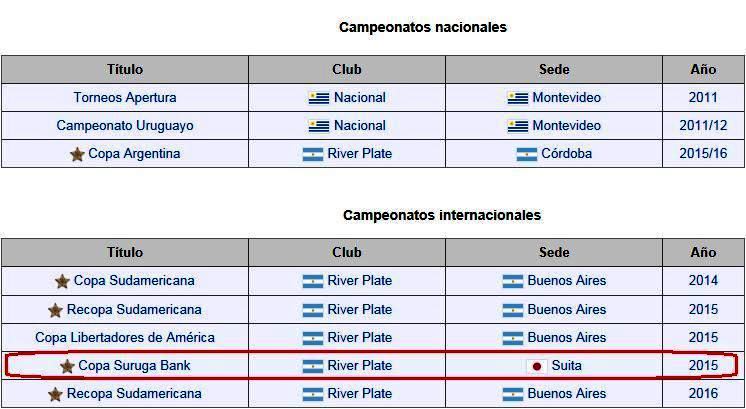Click Título header in Campeonatos nacionales table

coord(125,69)
